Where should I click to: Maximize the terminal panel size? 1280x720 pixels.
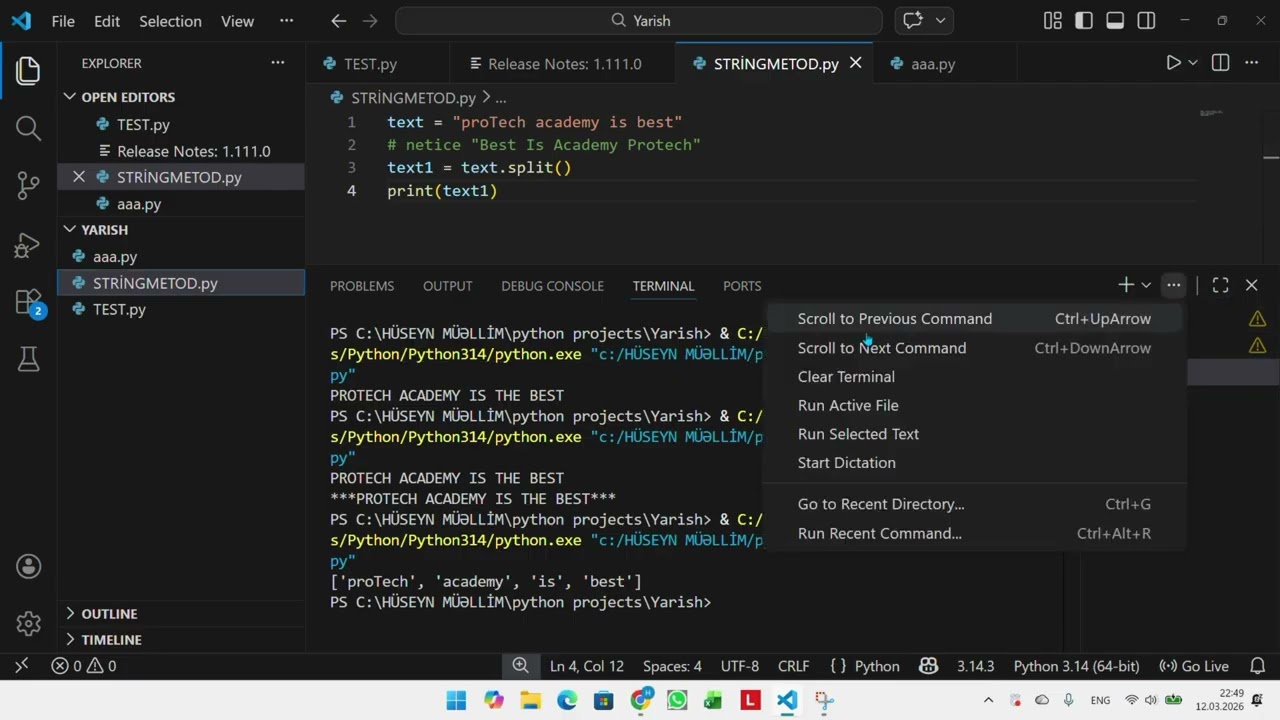pos(1220,285)
